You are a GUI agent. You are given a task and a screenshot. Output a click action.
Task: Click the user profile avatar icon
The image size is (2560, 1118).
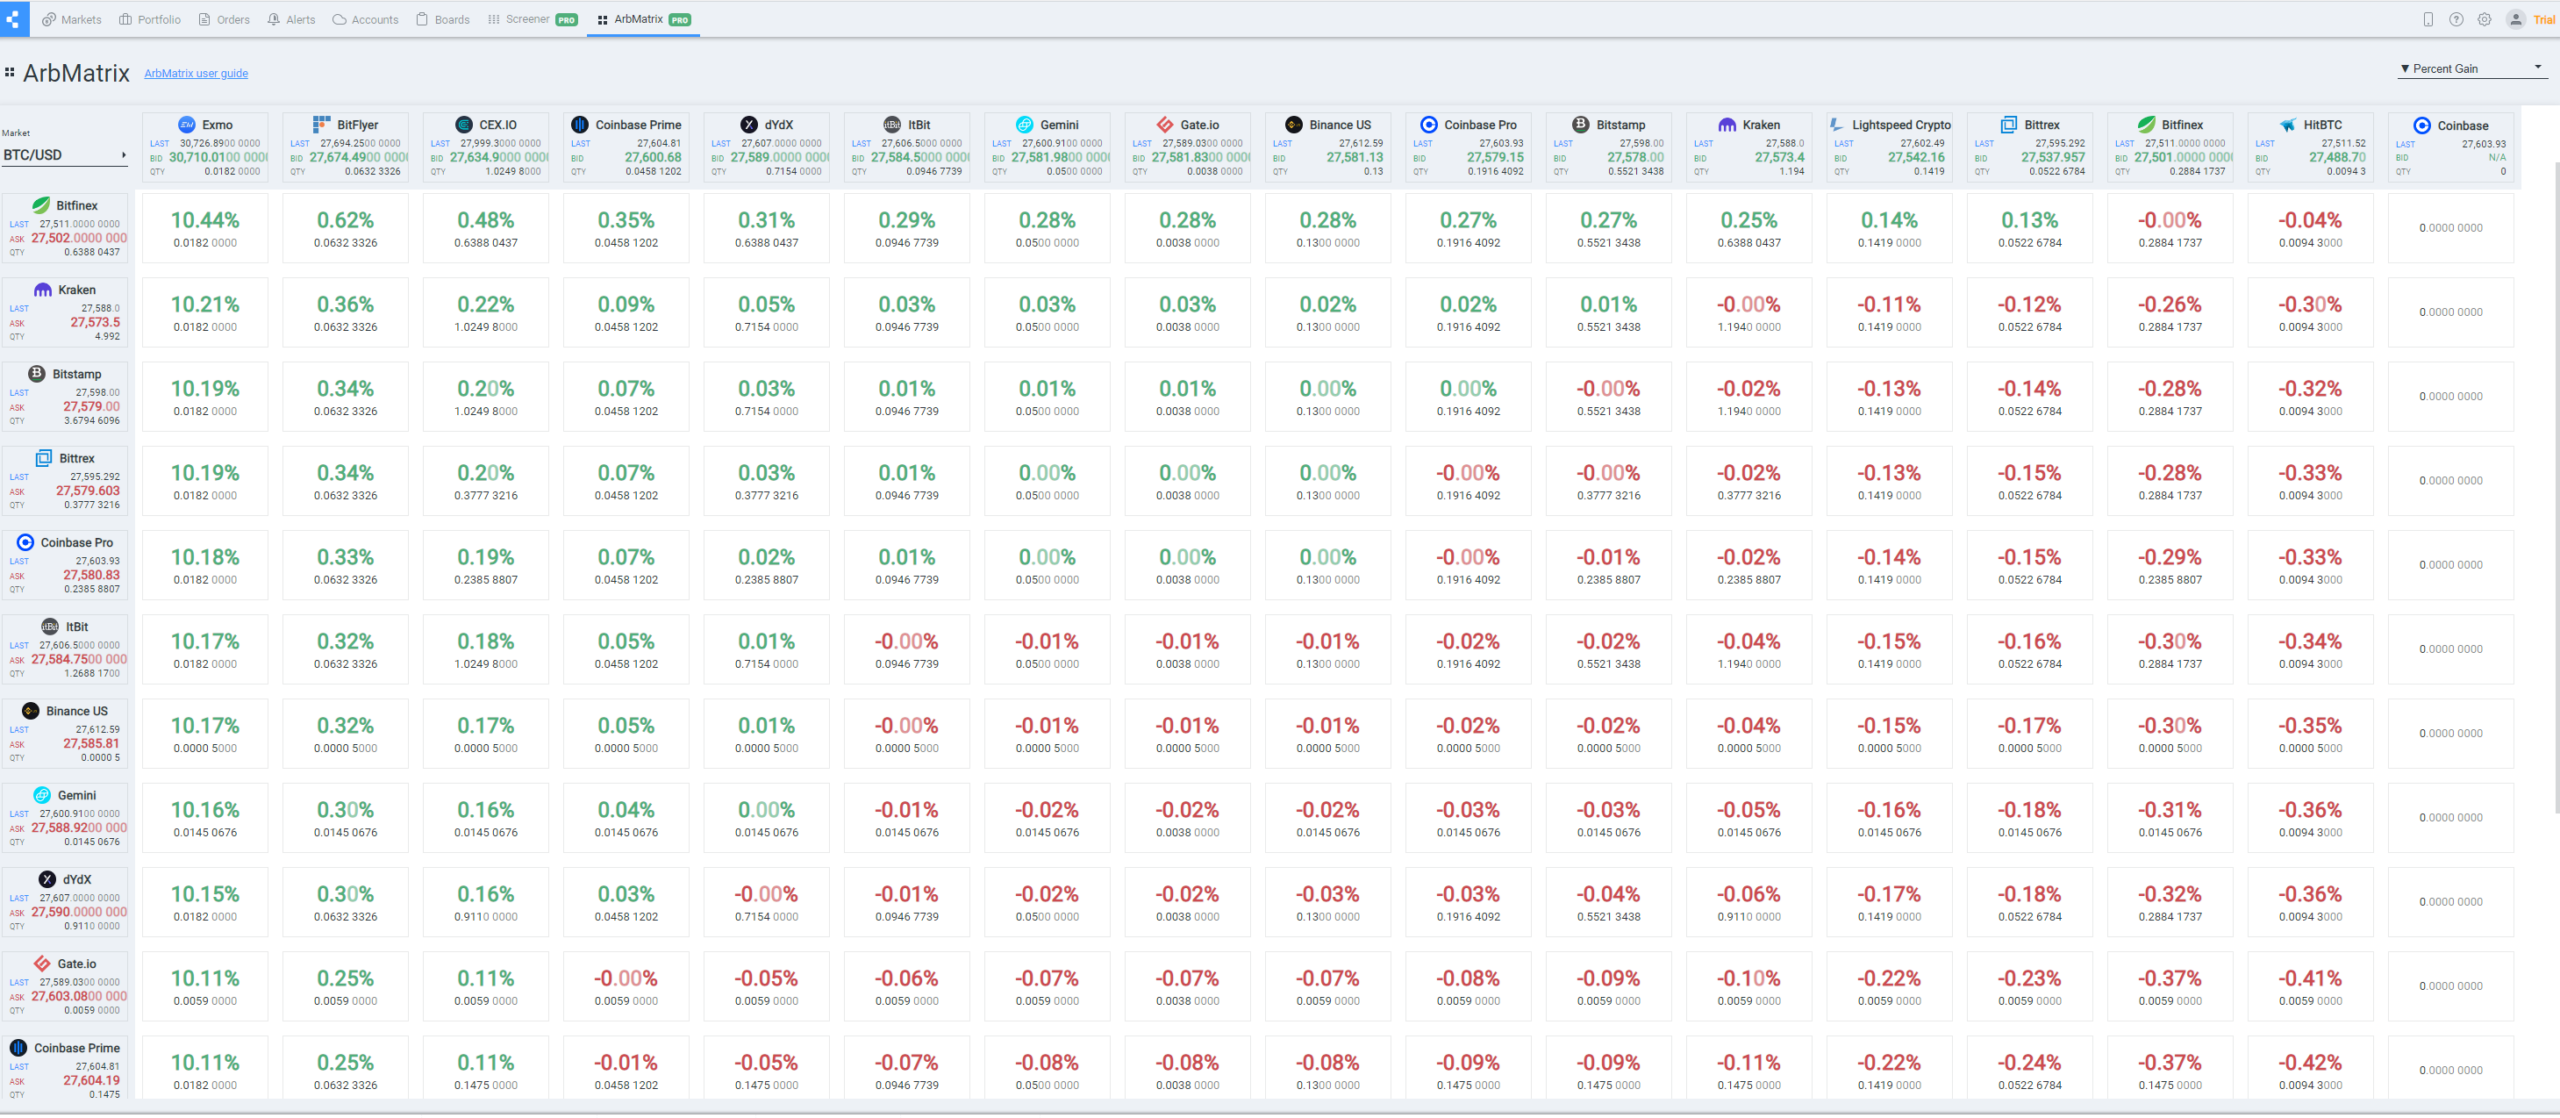click(x=2515, y=19)
